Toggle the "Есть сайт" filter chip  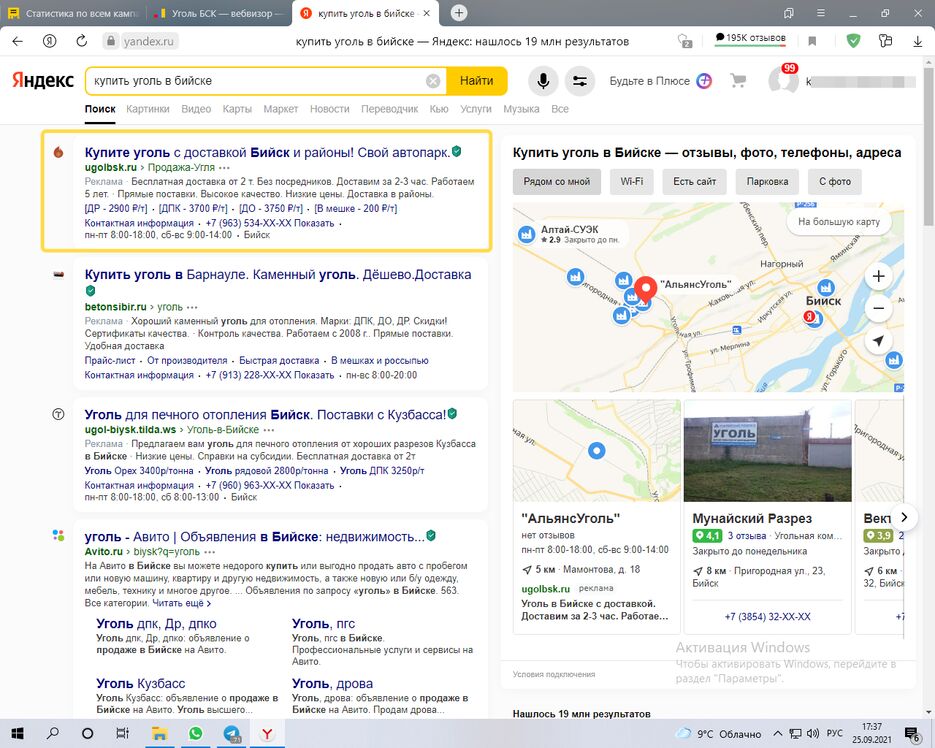pyautogui.click(x=695, y=182)
